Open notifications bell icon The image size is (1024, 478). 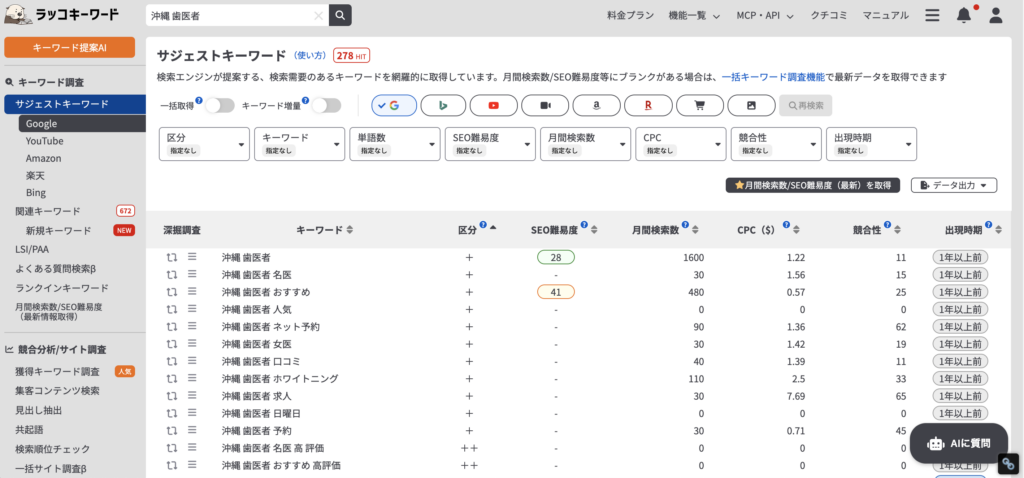964,15
